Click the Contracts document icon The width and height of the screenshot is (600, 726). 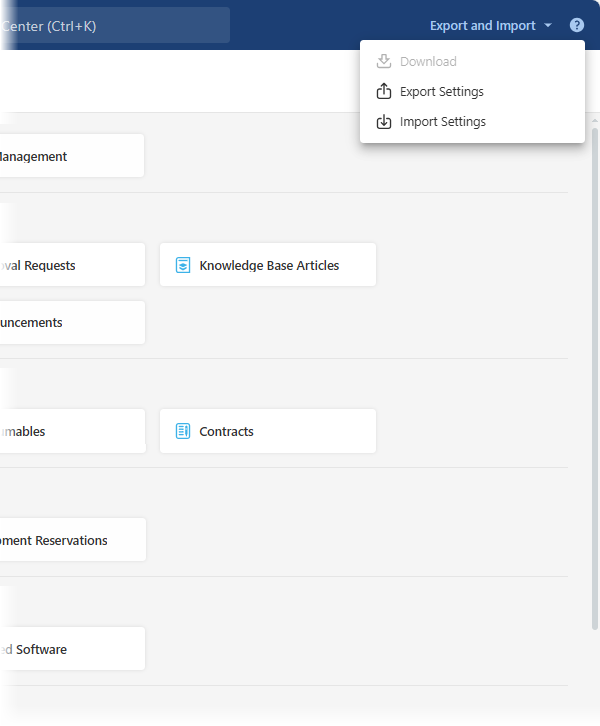click(183, 431)
